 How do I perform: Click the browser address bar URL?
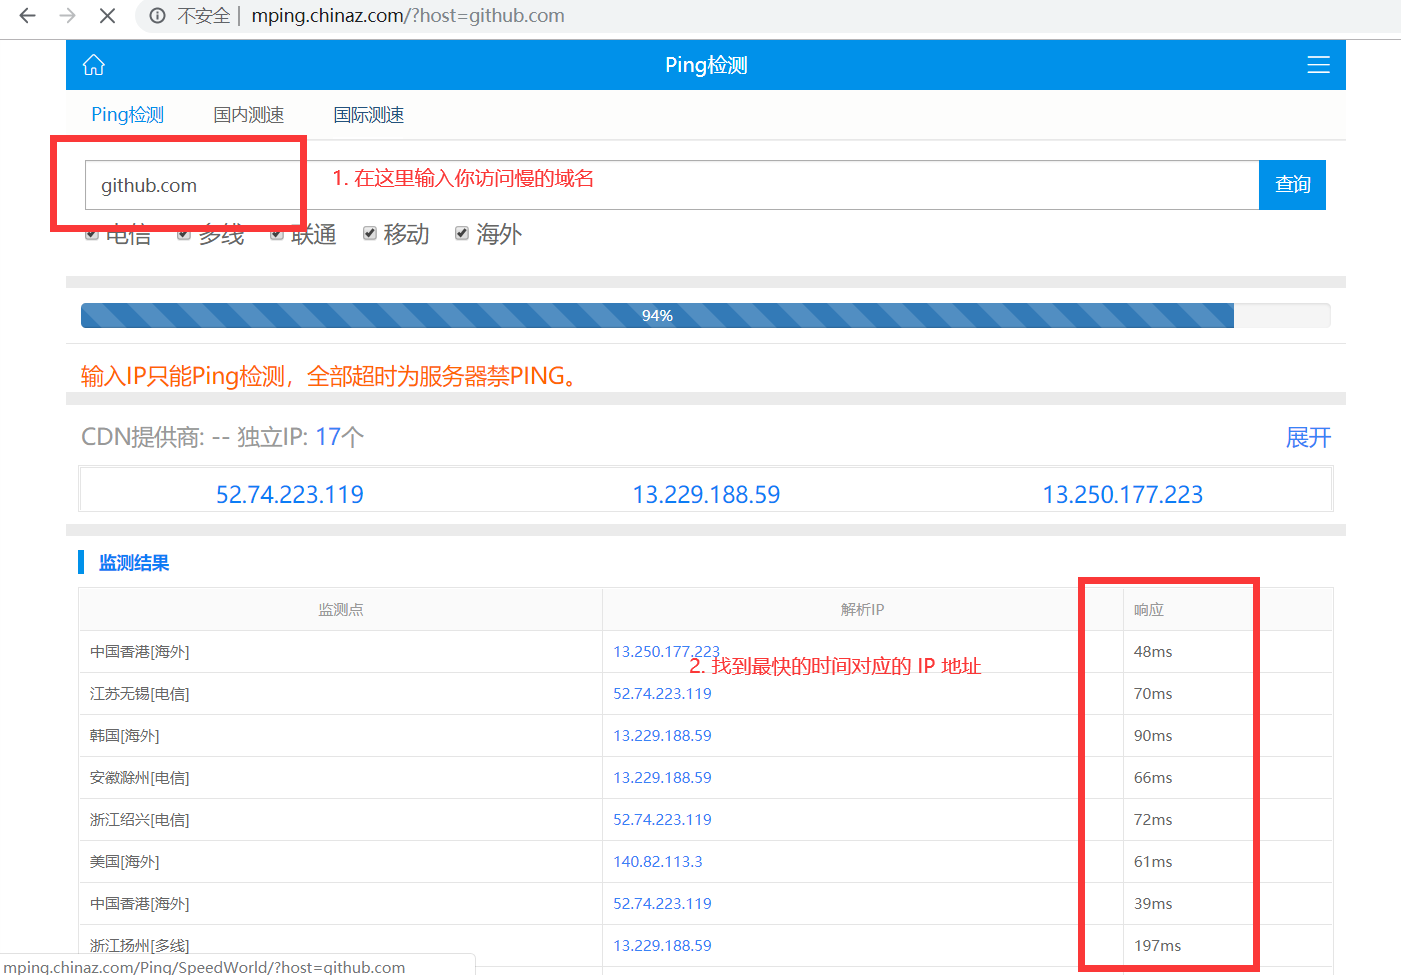[x=408, y=16]
